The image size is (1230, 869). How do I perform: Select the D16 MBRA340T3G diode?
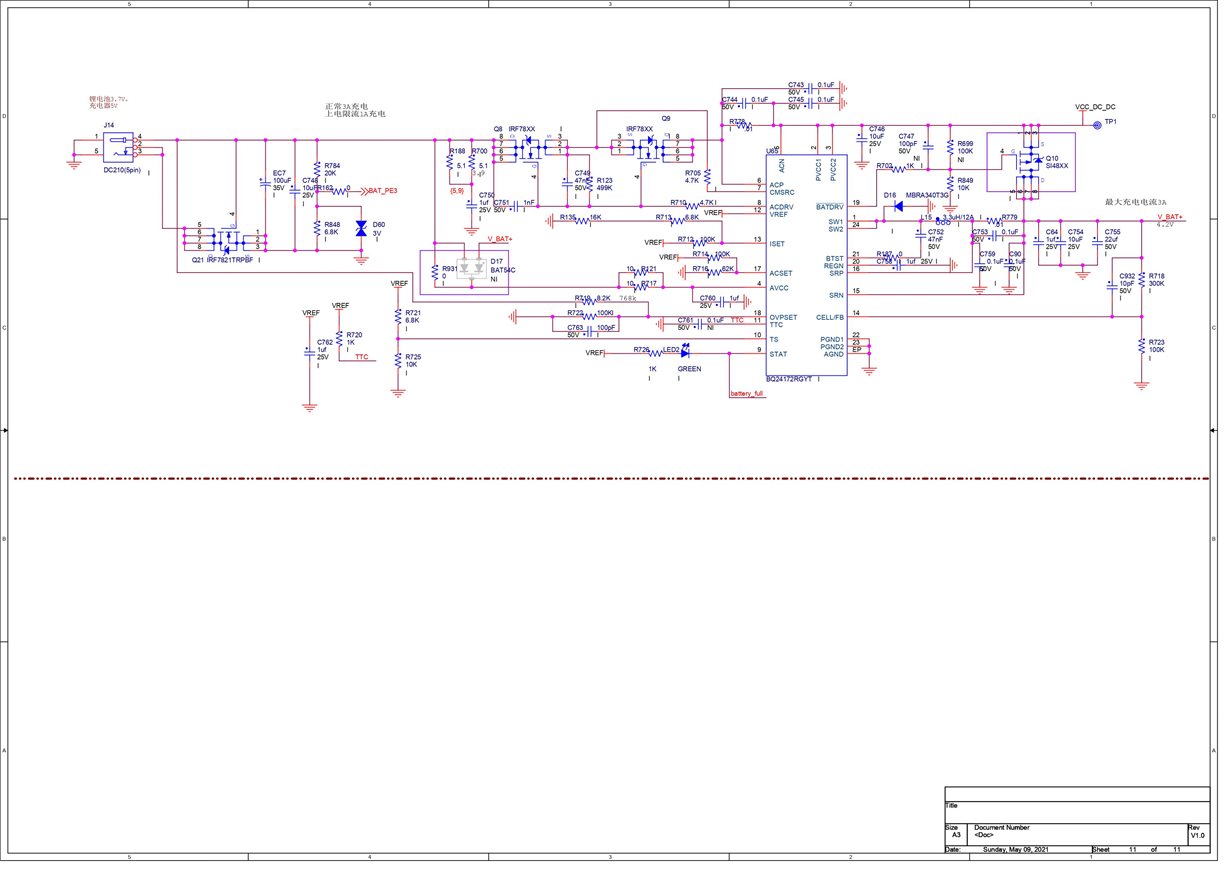click(x=898, y=206)
